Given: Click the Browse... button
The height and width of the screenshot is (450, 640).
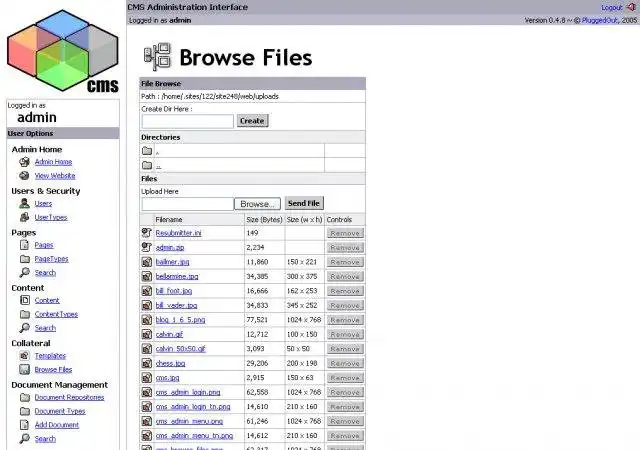Looking at the screenshot, I should click(257, 204).
